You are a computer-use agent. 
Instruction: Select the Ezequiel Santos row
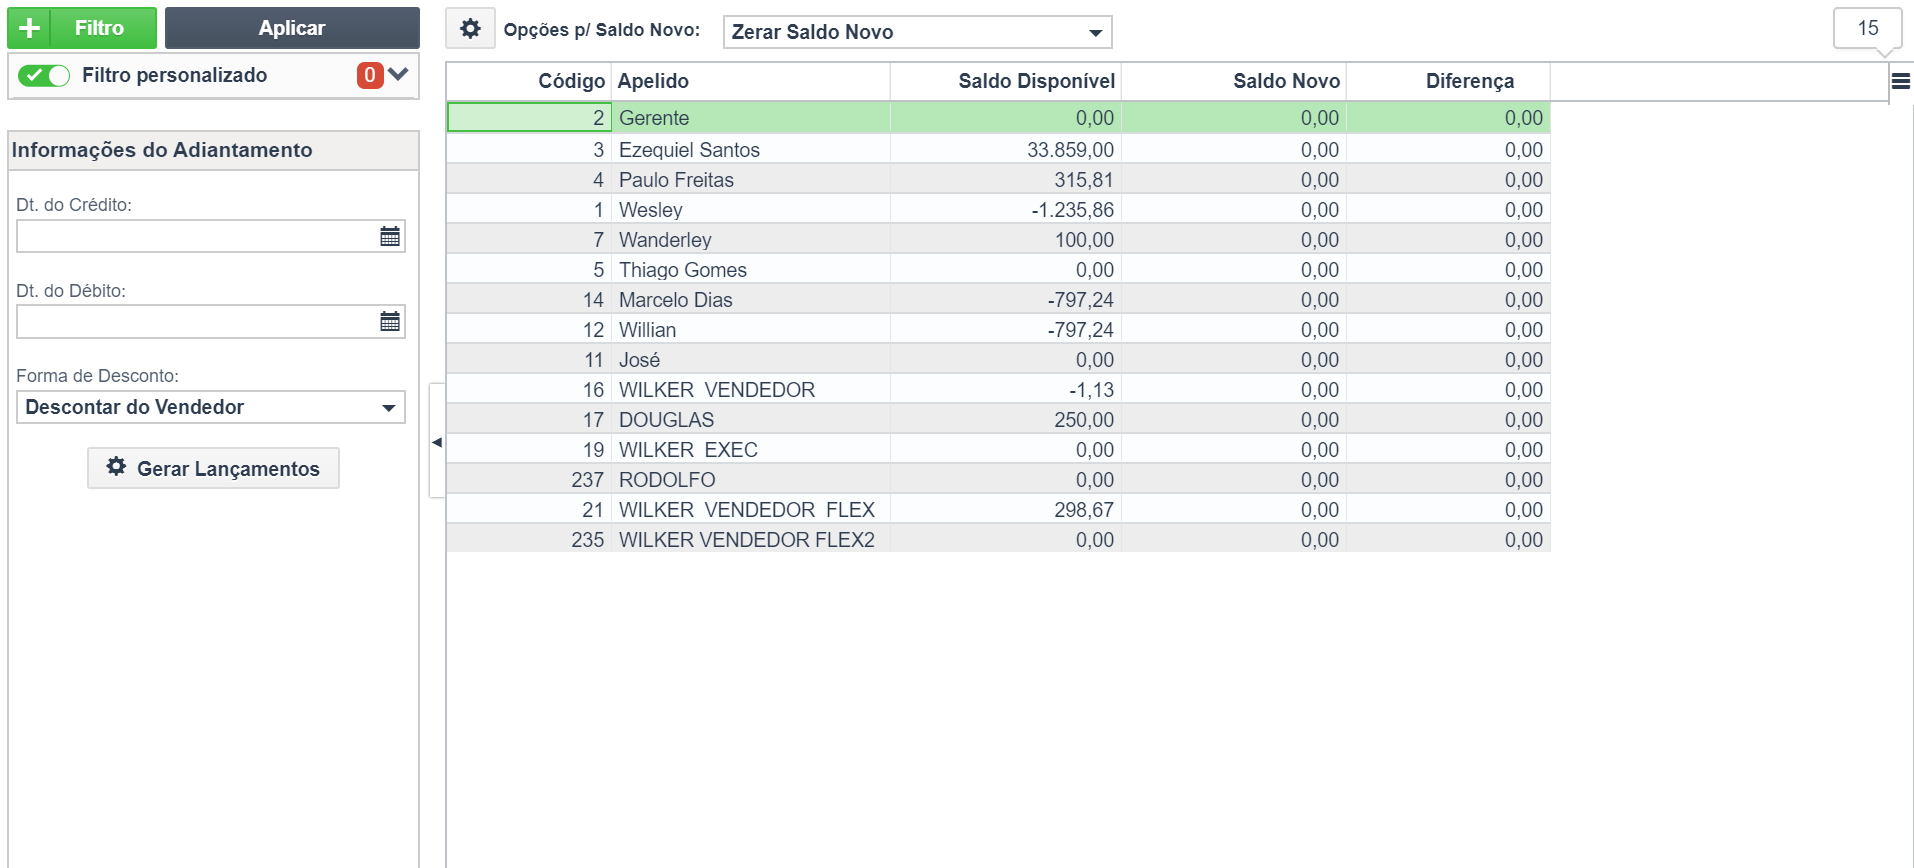pos(998,150)
